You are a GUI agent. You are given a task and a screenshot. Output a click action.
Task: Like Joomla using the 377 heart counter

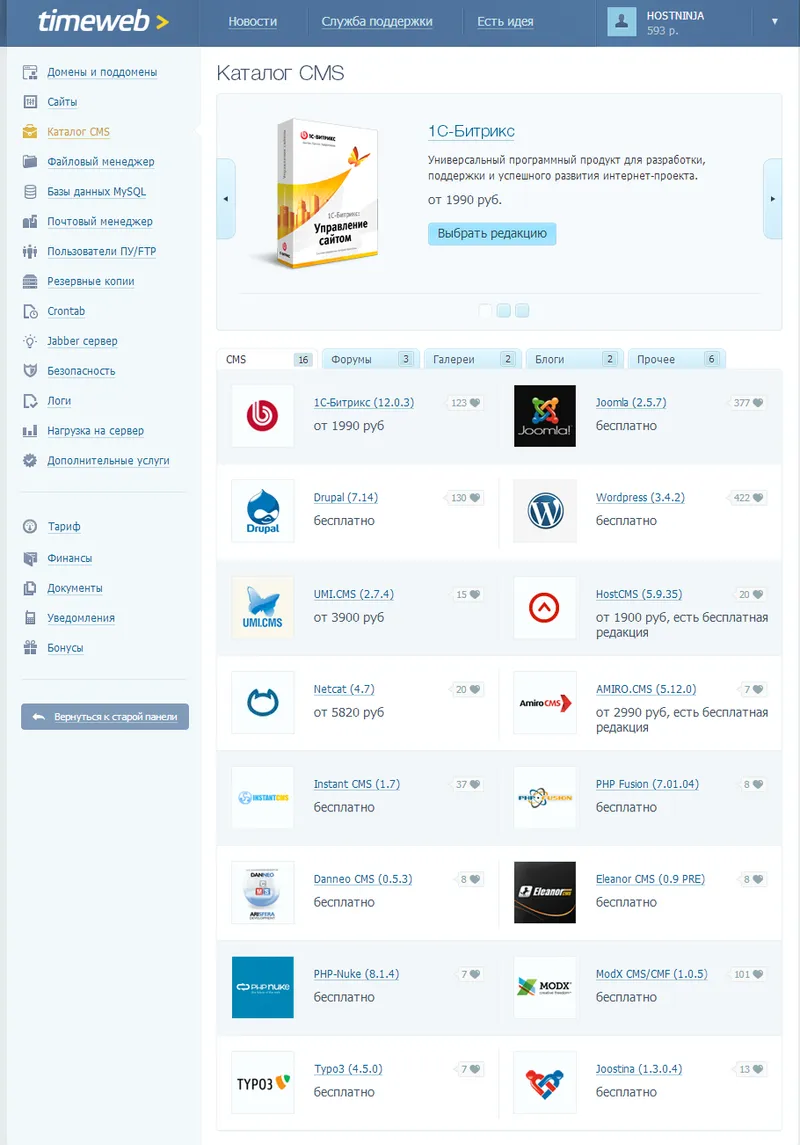[x=747, y=402]
